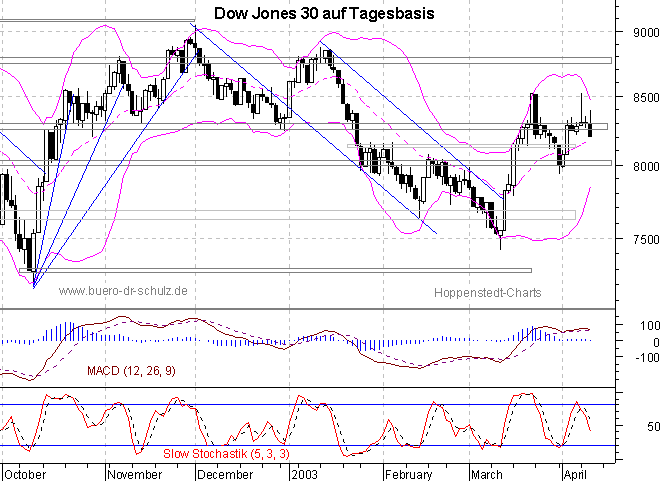Click the 'February' month label

[x=409, y=474]
